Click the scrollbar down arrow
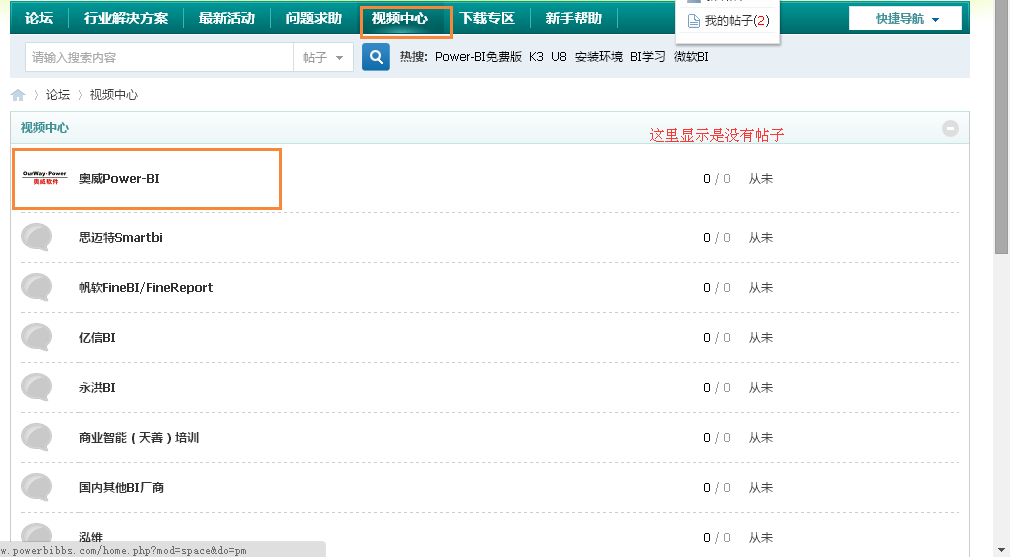This screenshot has width=1010, height=557. point(1002,549)
